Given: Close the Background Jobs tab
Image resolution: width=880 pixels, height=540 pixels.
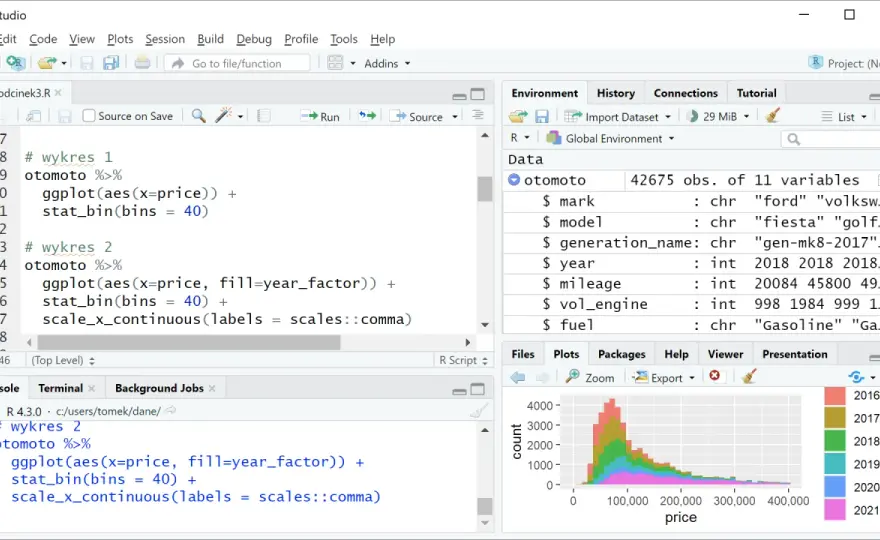Looking at the screenshot, I should [212, 388].
